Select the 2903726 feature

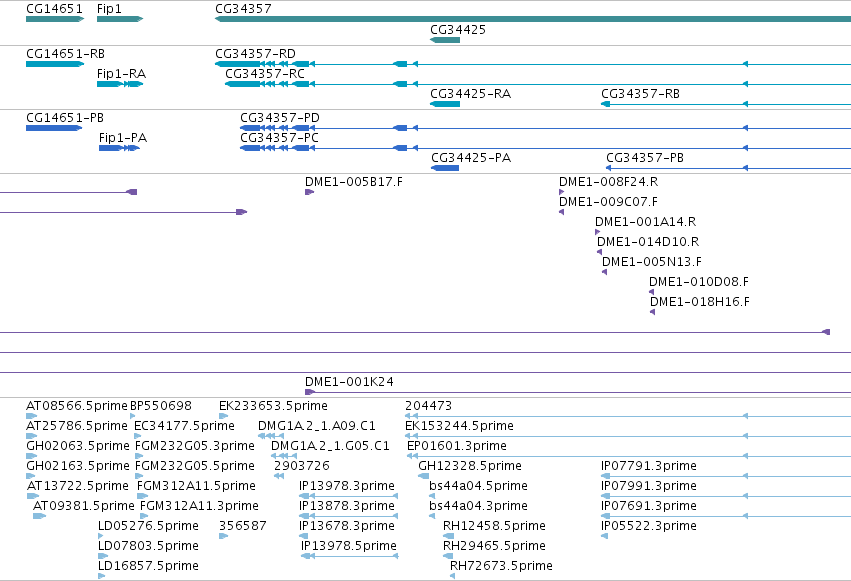(x=279, y=476)
